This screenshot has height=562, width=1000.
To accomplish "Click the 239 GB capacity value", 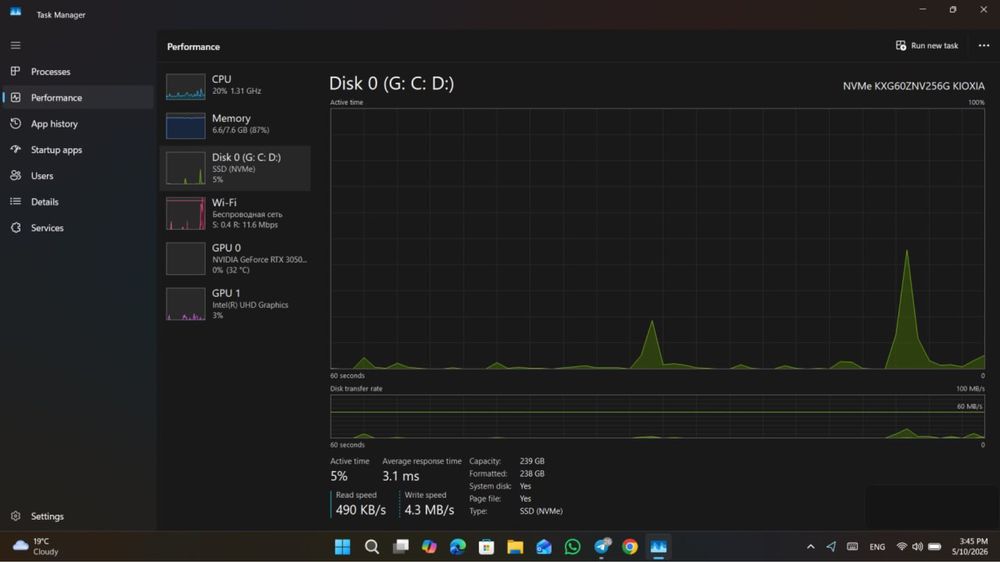I will coord(532,461).
